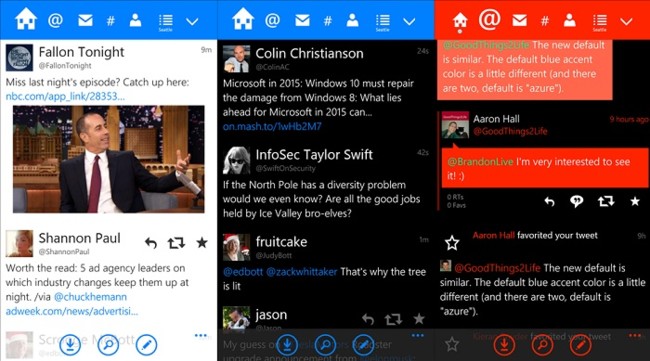
Task: Expand the chevron menu in the red panel header
Action: (626, 22)
